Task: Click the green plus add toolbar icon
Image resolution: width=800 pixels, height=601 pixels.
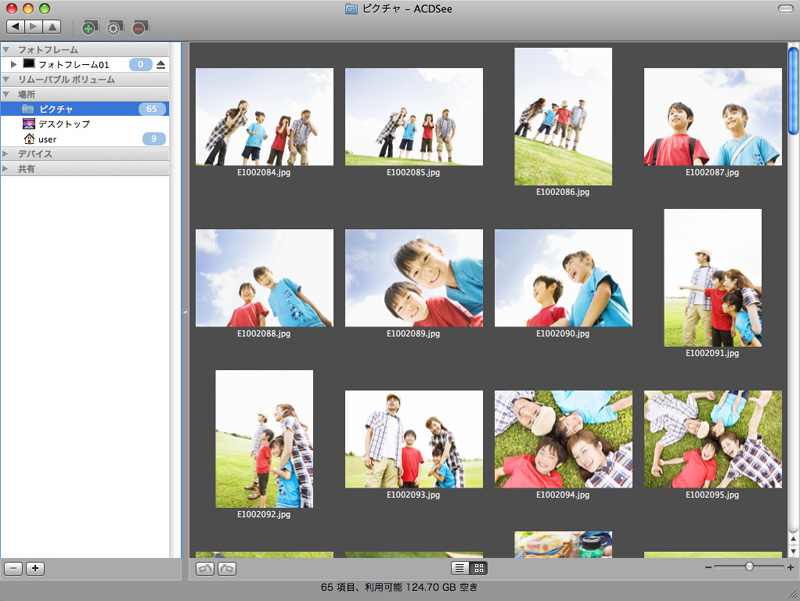Action: 89,28
